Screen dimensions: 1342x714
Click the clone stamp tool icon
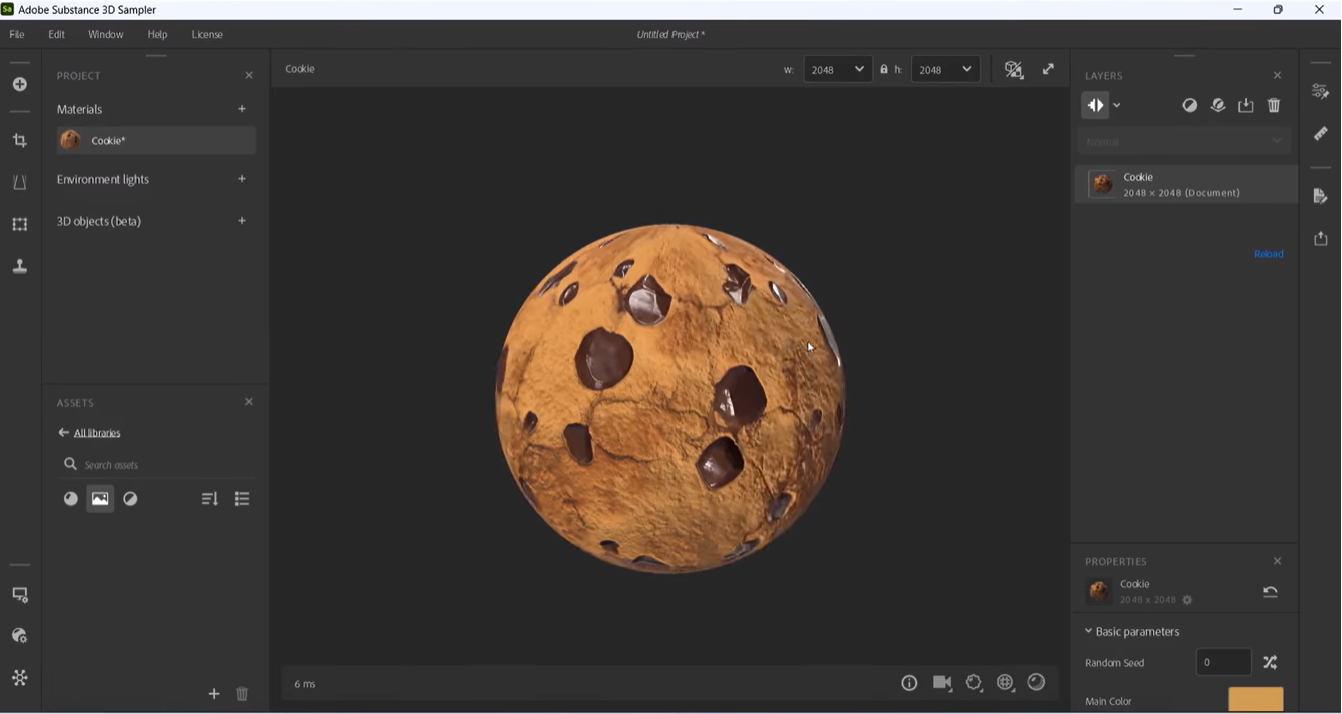tap(19, 266)
